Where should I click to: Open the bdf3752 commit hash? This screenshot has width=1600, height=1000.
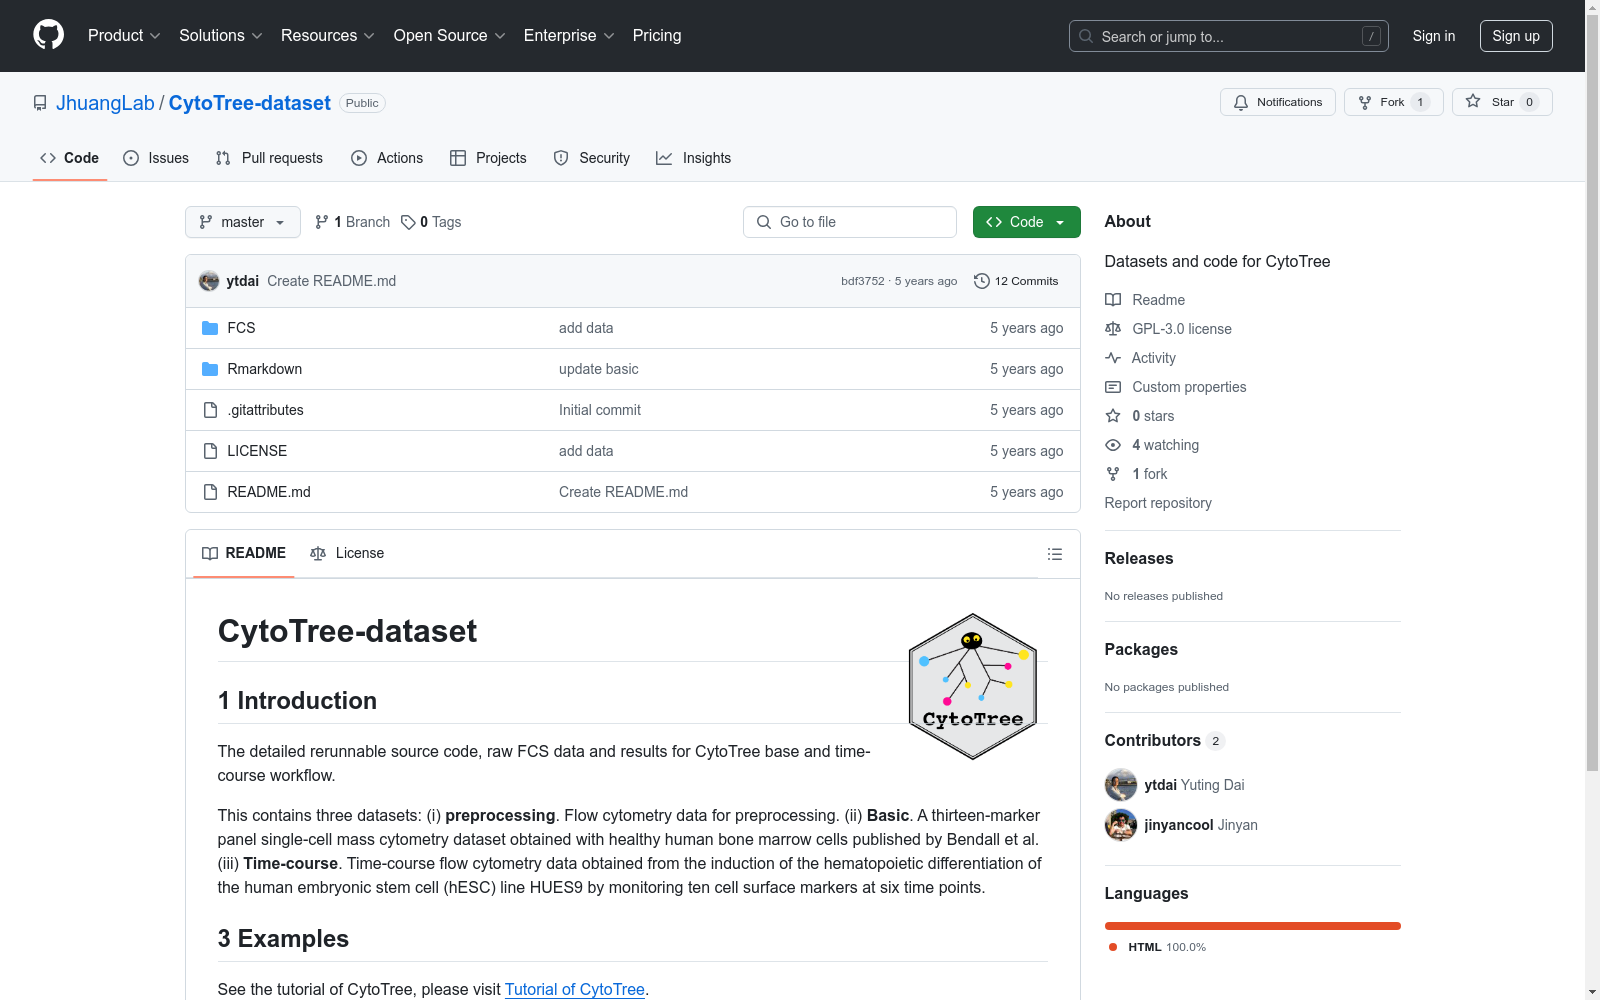pyautogui.click(x=863, y=281)
